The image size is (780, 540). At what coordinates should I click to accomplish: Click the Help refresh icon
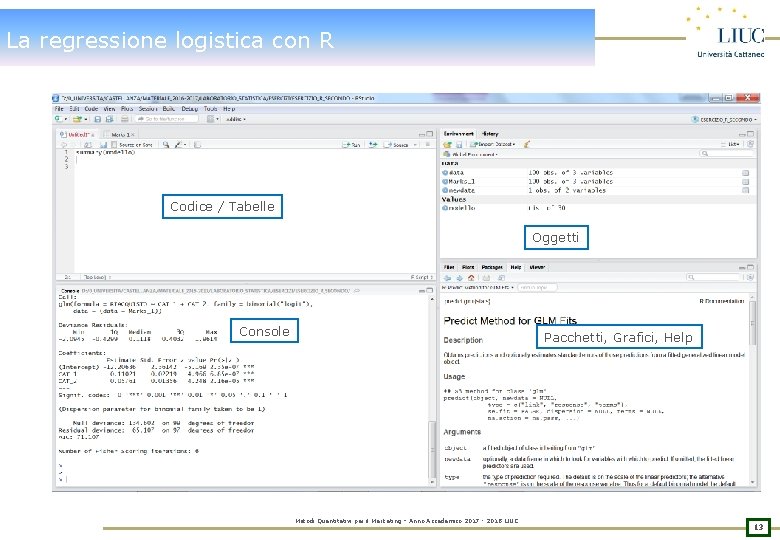[x=750, y=277]
